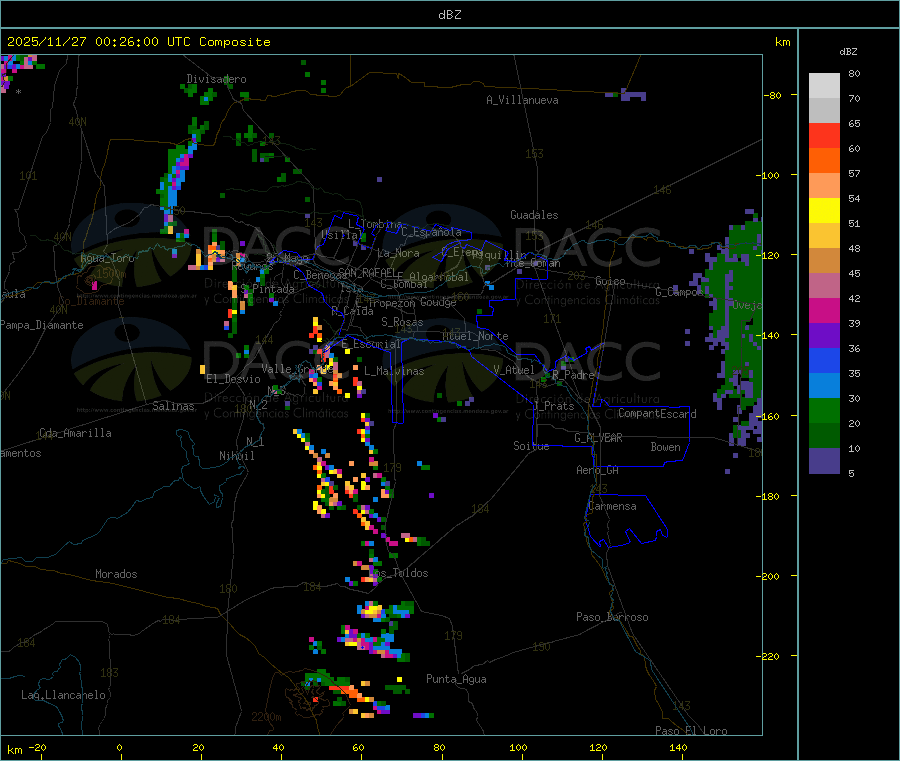Click the green 20 dBZ legend swatch
The image size is (900, 761).
[x=824, y=410]
